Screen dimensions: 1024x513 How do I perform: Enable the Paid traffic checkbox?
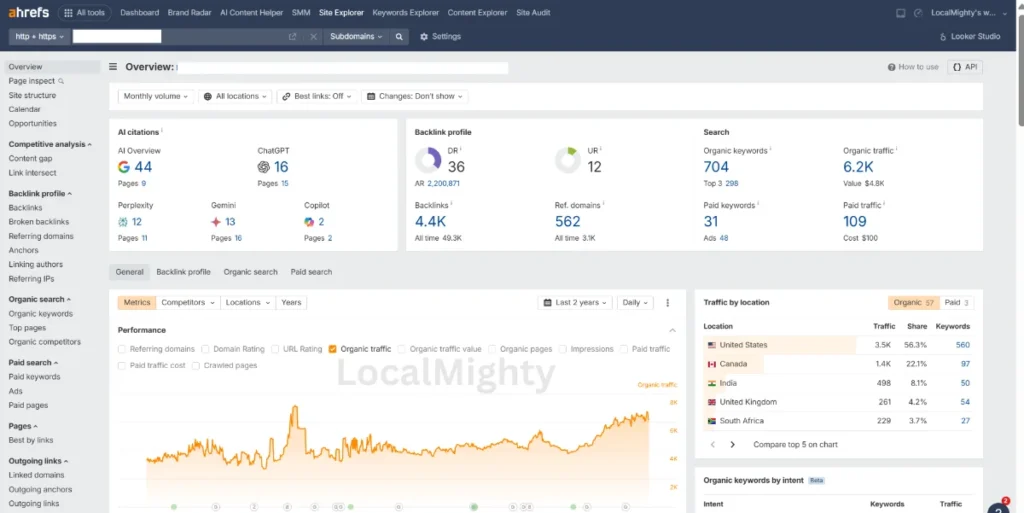624,349
